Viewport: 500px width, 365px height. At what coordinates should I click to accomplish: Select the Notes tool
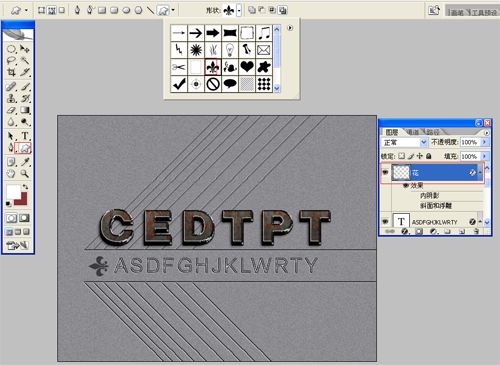[11, 162]
